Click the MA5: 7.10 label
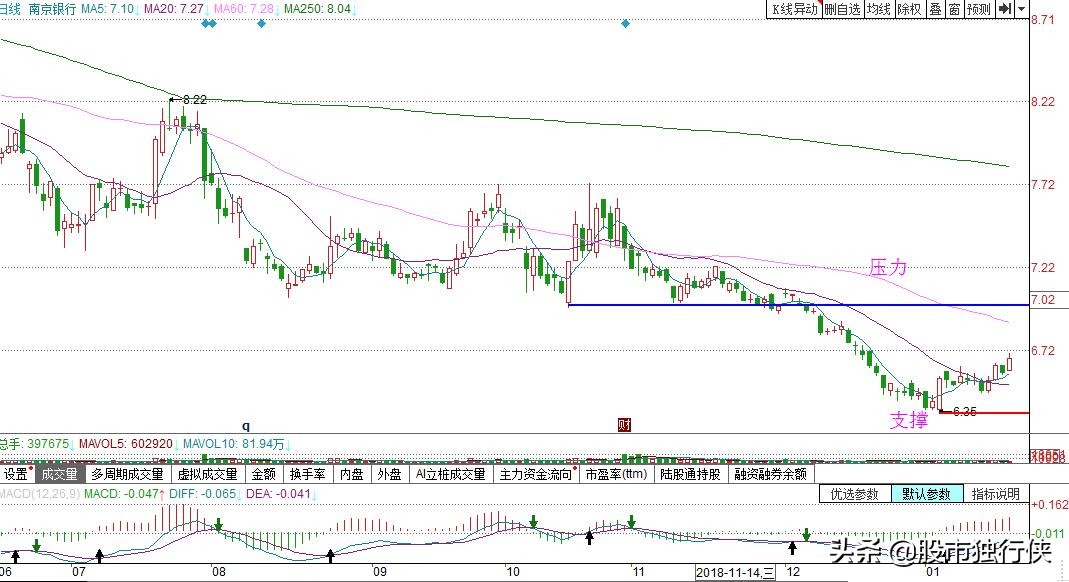 pos(109,9)
